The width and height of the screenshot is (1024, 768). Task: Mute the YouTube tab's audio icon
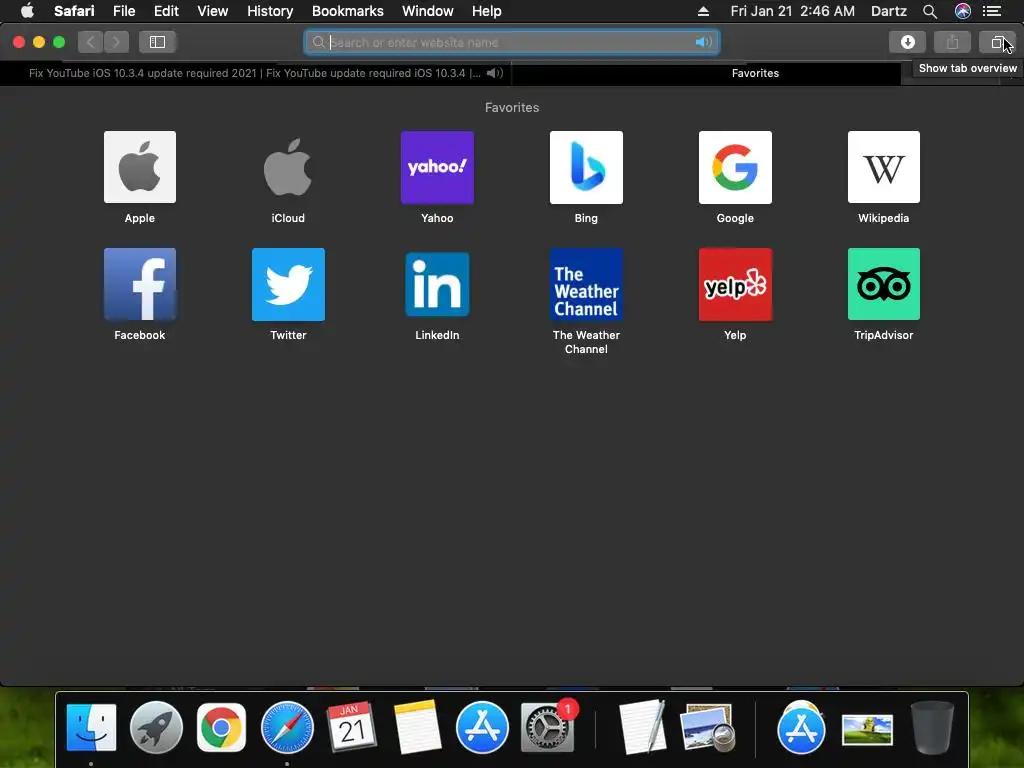(495, 73)
